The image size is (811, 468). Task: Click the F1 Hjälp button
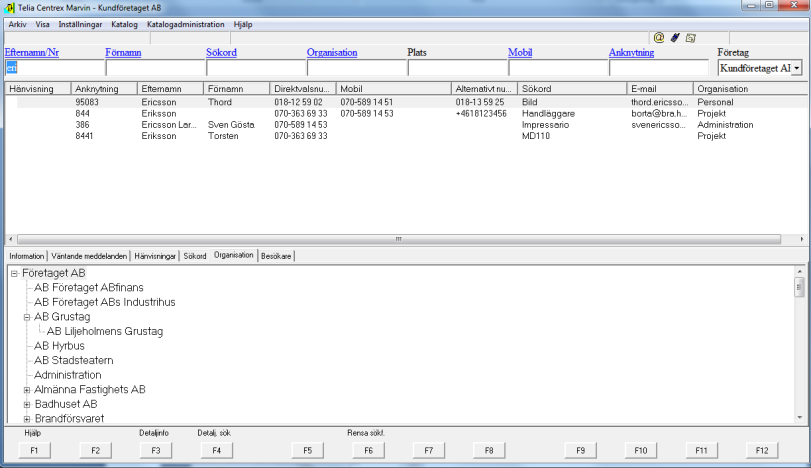[x=34, y=450]
